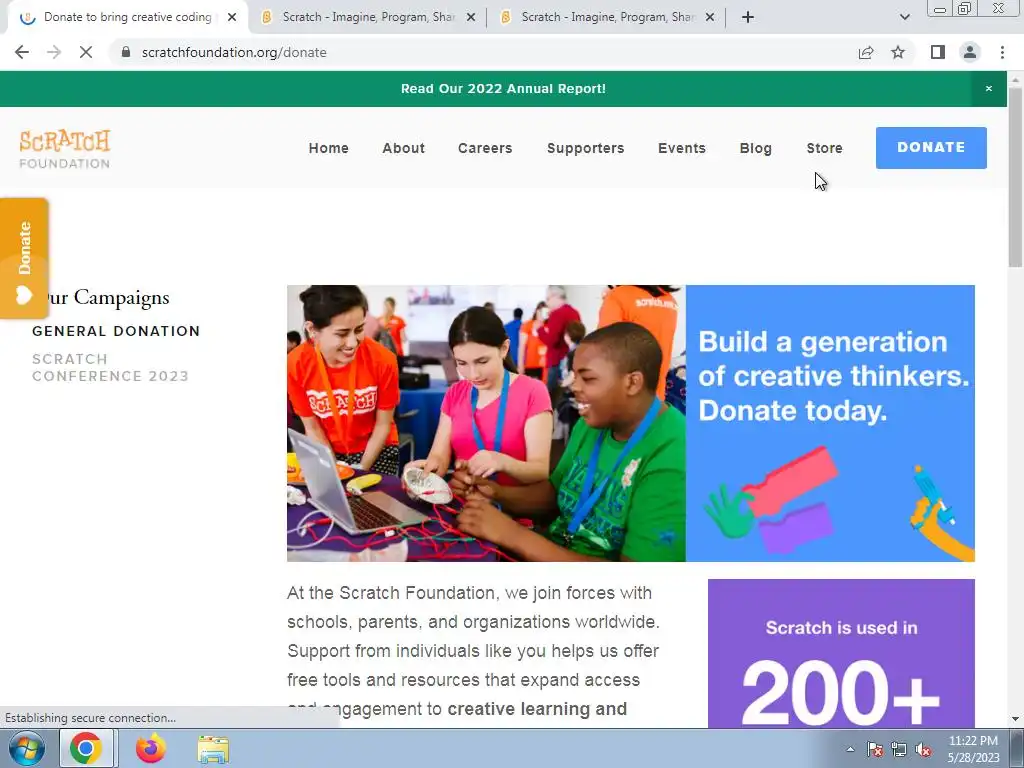Open Windows Explorer from the taskbar
Screen dimensions: 1024x768
(214, 749)
